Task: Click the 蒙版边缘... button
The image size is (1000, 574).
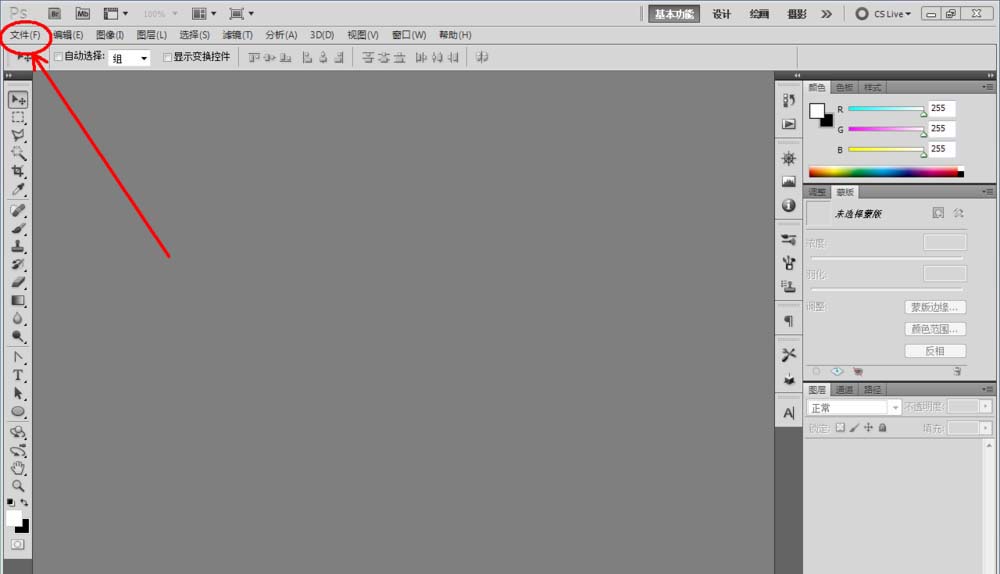Action: click(x=935, y=307)
